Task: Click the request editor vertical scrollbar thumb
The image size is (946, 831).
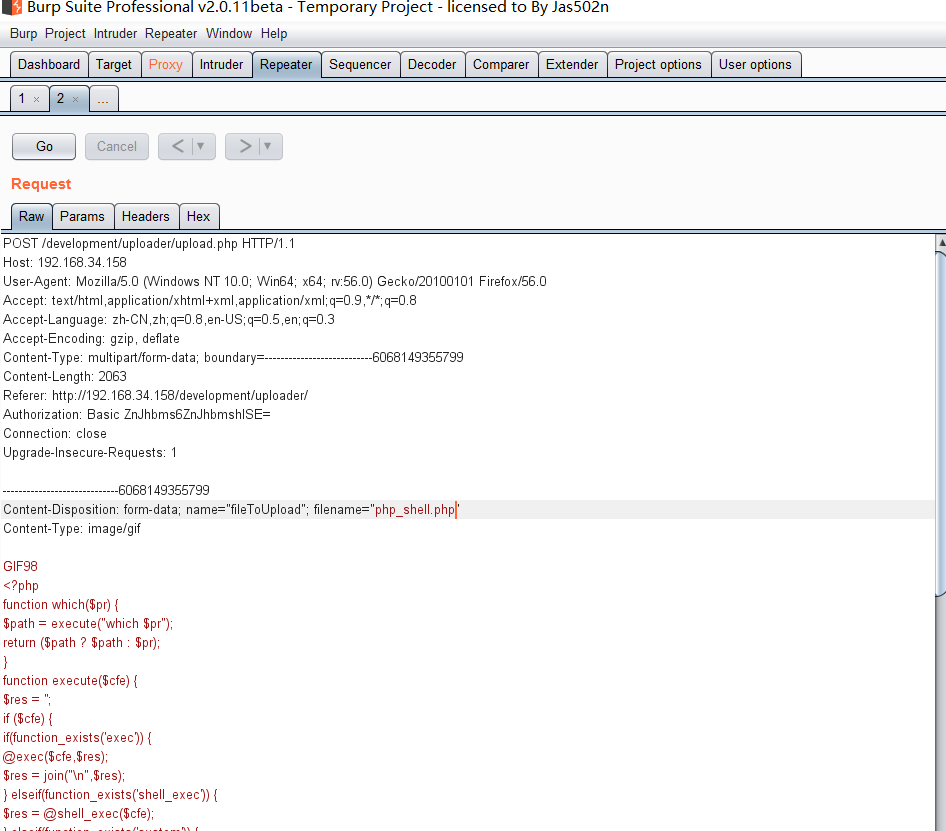Action: (941, 424)
